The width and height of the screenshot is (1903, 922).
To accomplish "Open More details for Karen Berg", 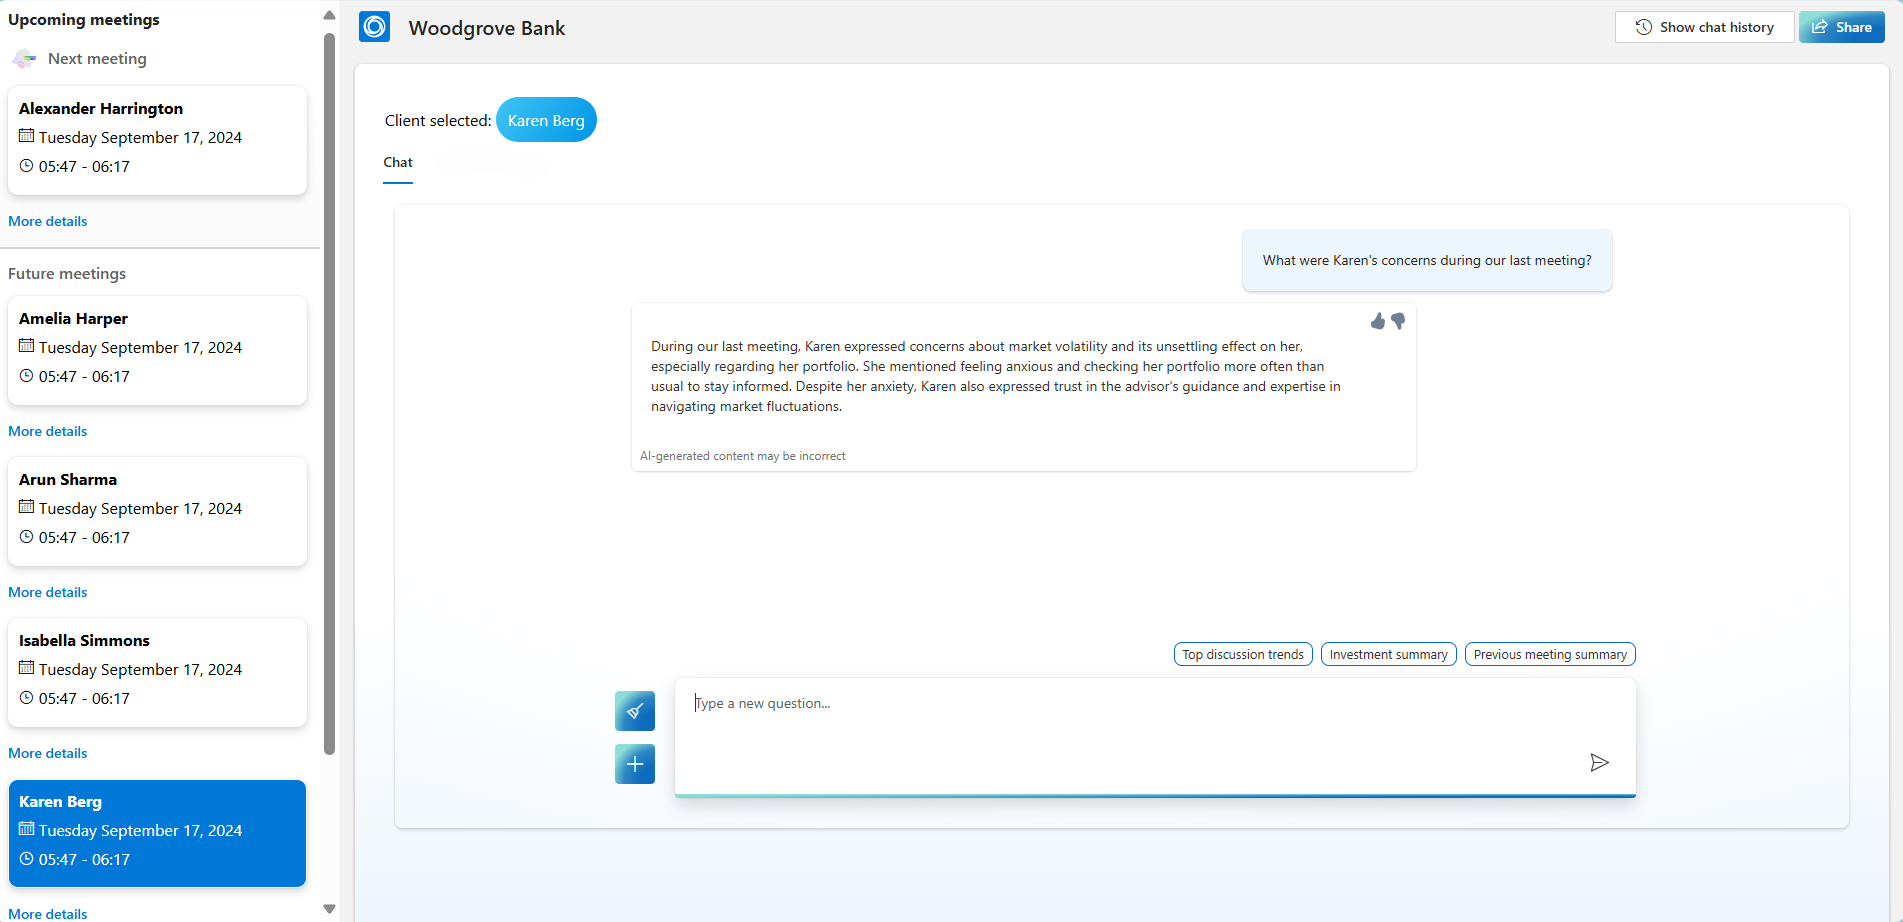I will [x=48, y=913].
